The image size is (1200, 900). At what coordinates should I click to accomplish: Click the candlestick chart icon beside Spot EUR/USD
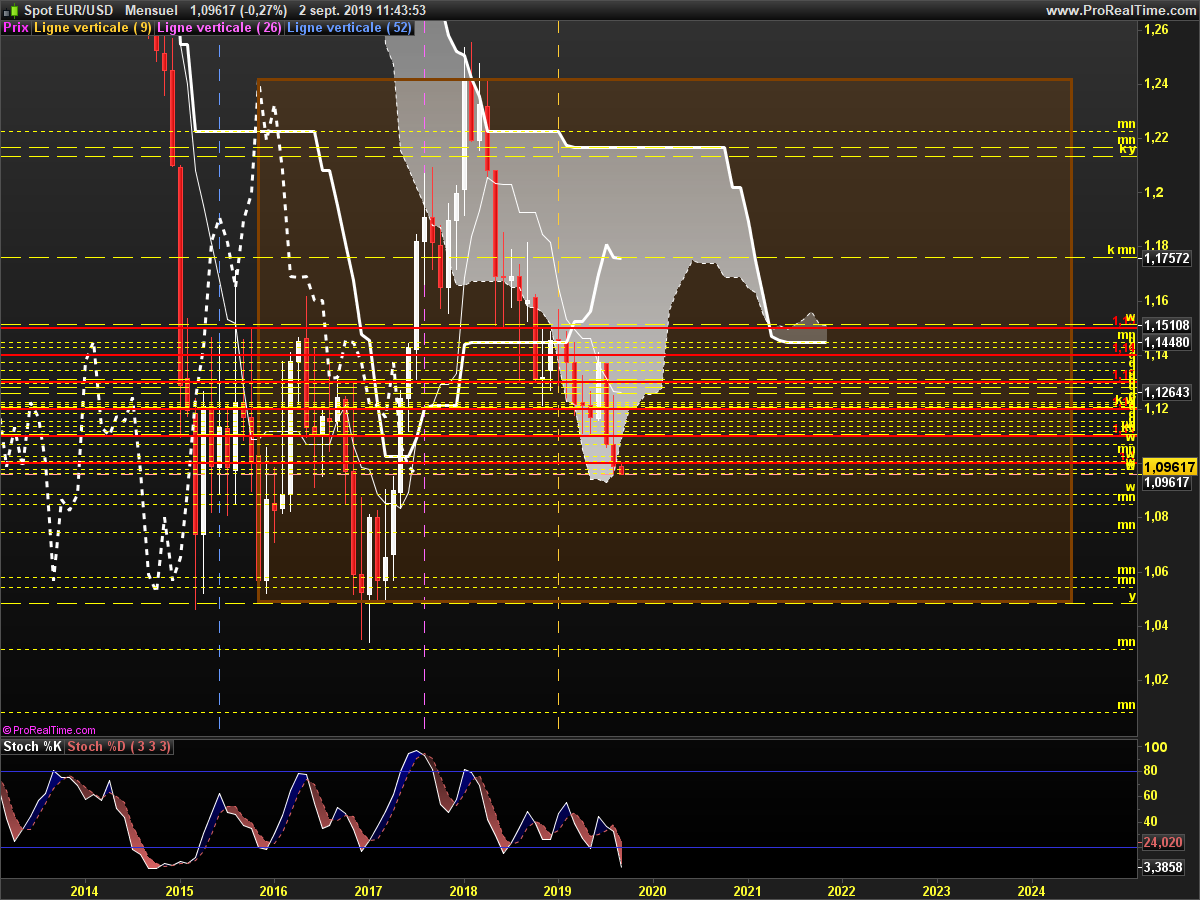pyautogui.click(x=12, y=10)
